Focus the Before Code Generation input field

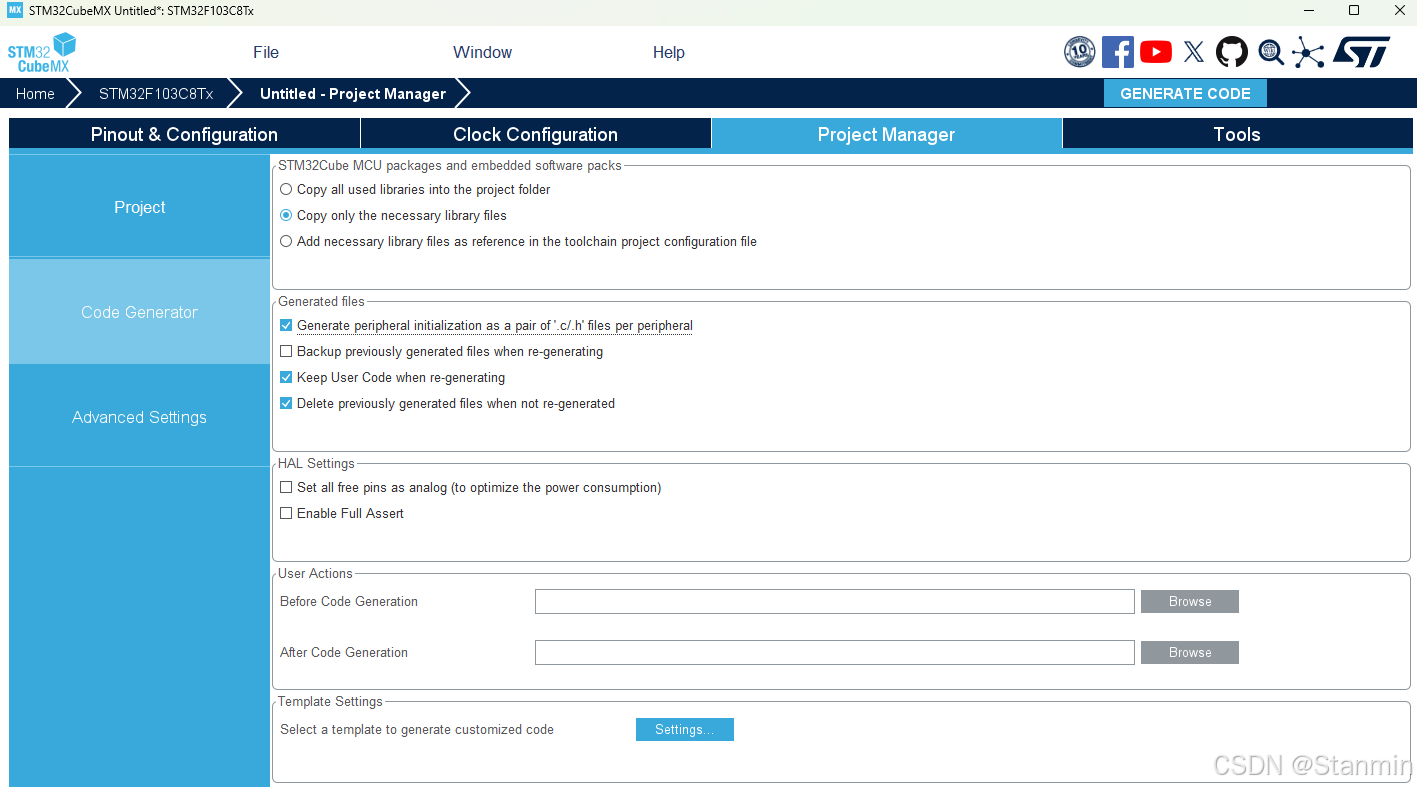(835, 601)
